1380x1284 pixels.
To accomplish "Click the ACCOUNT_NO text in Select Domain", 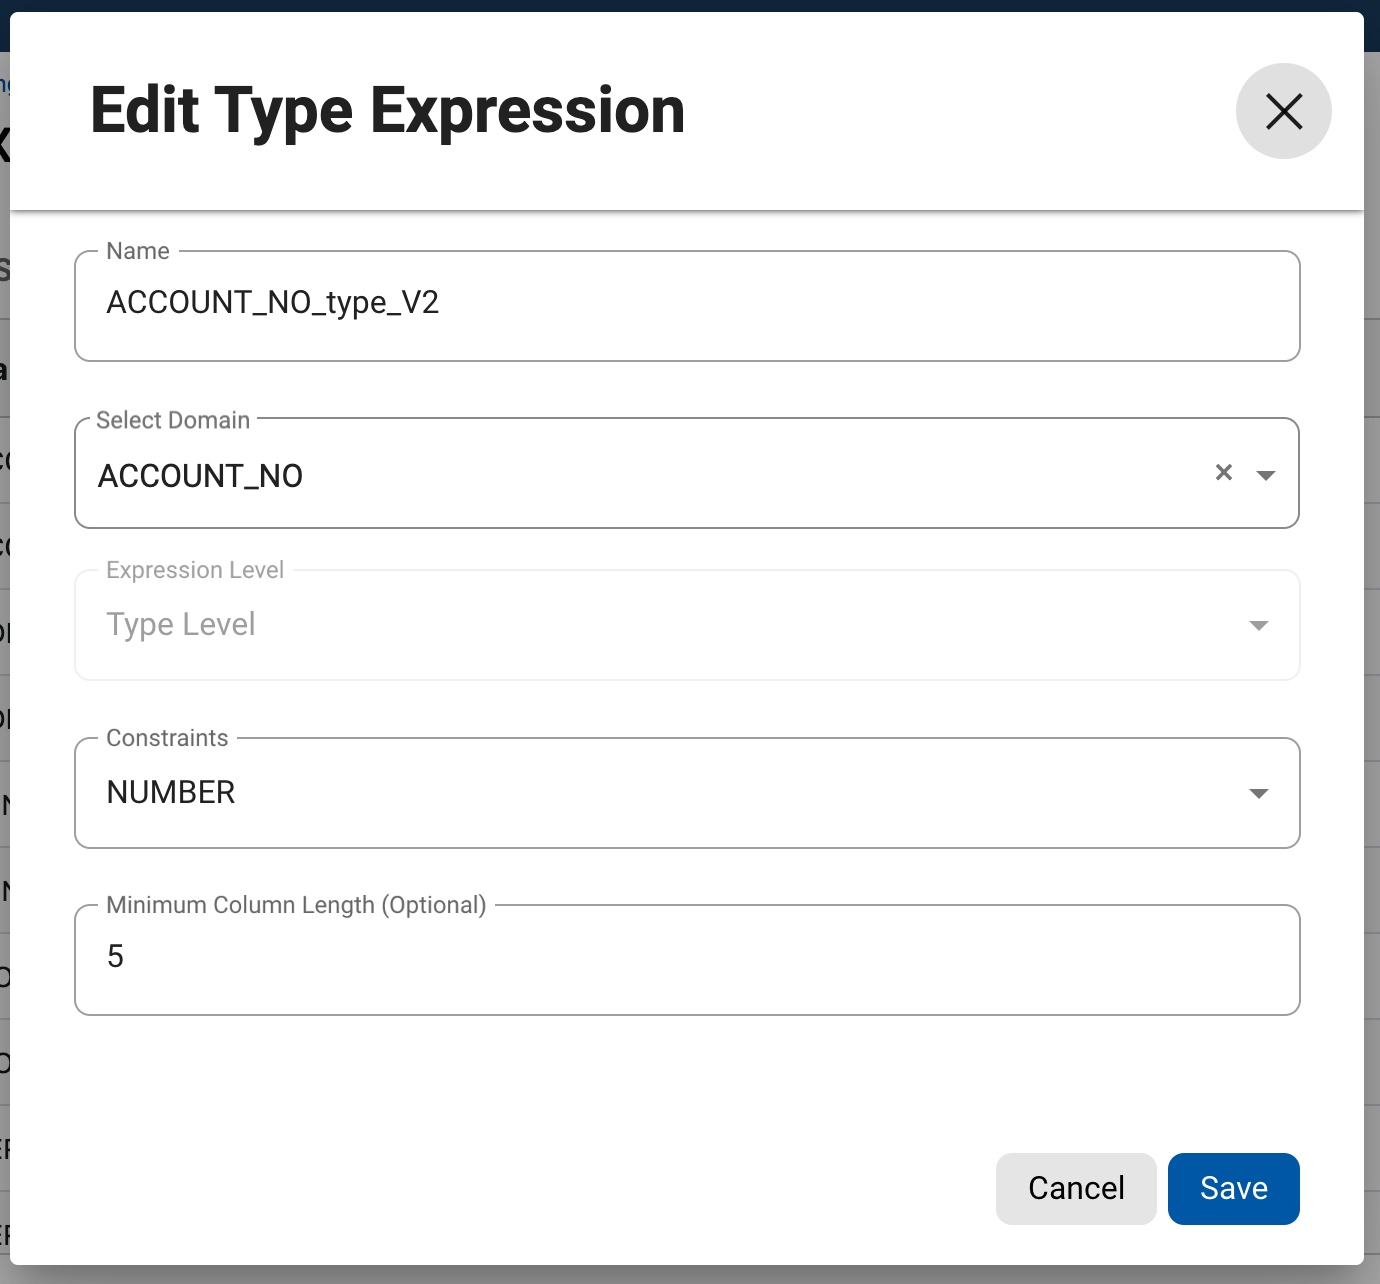I will coord(200,476).
